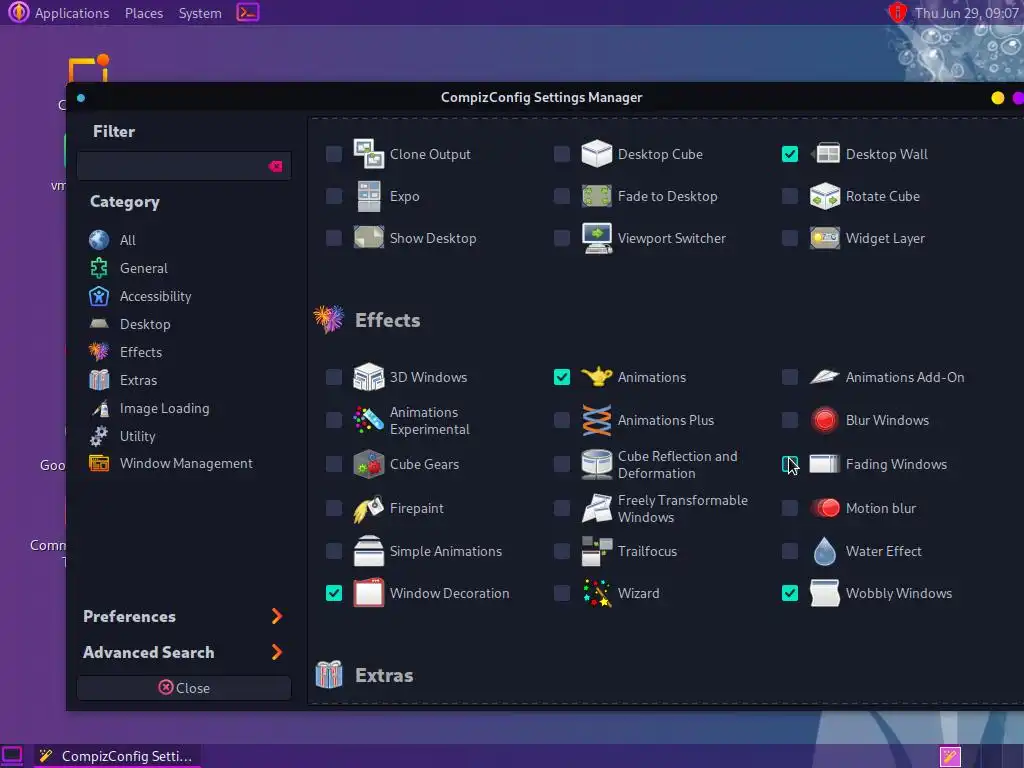The width and height of the screenshot is (1024, 768).
Task: Open the Fading Windows plugin icon
Action: (825, 464)
